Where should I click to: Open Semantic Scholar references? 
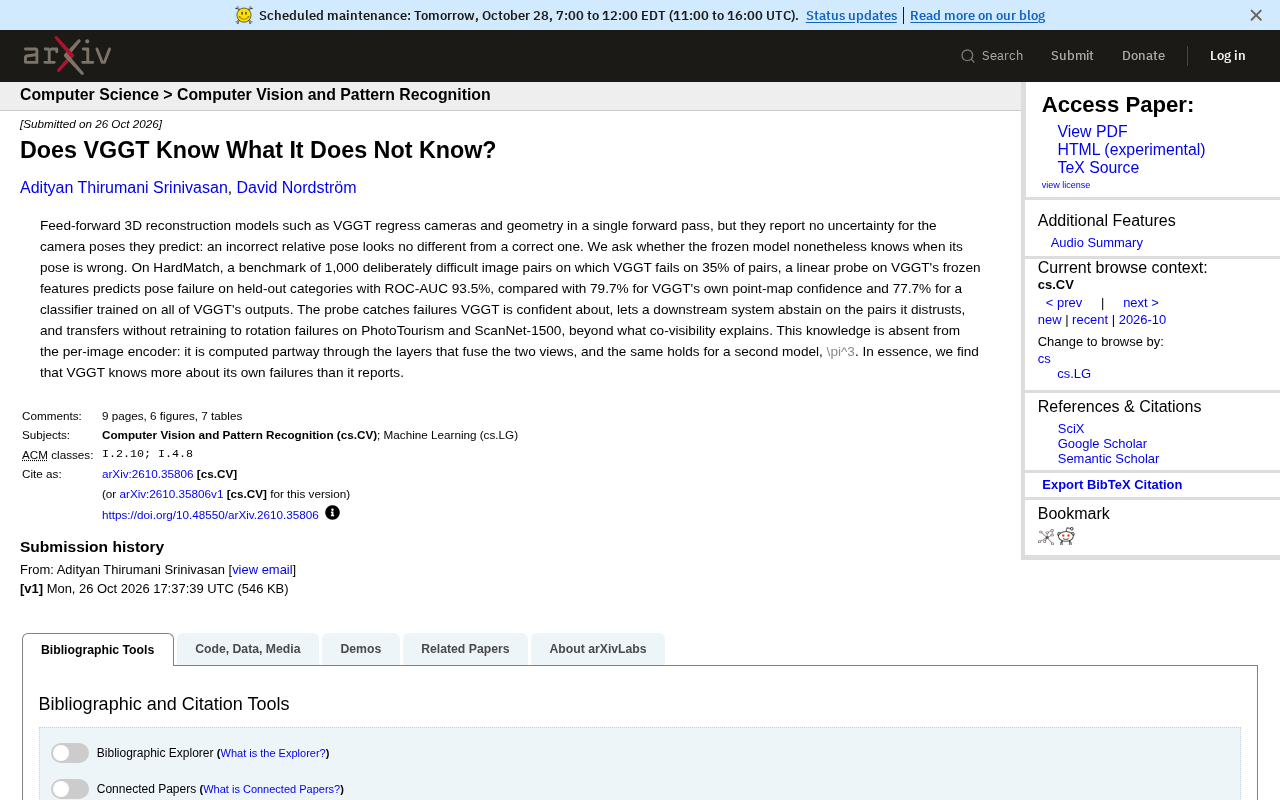pos(1108,459)
